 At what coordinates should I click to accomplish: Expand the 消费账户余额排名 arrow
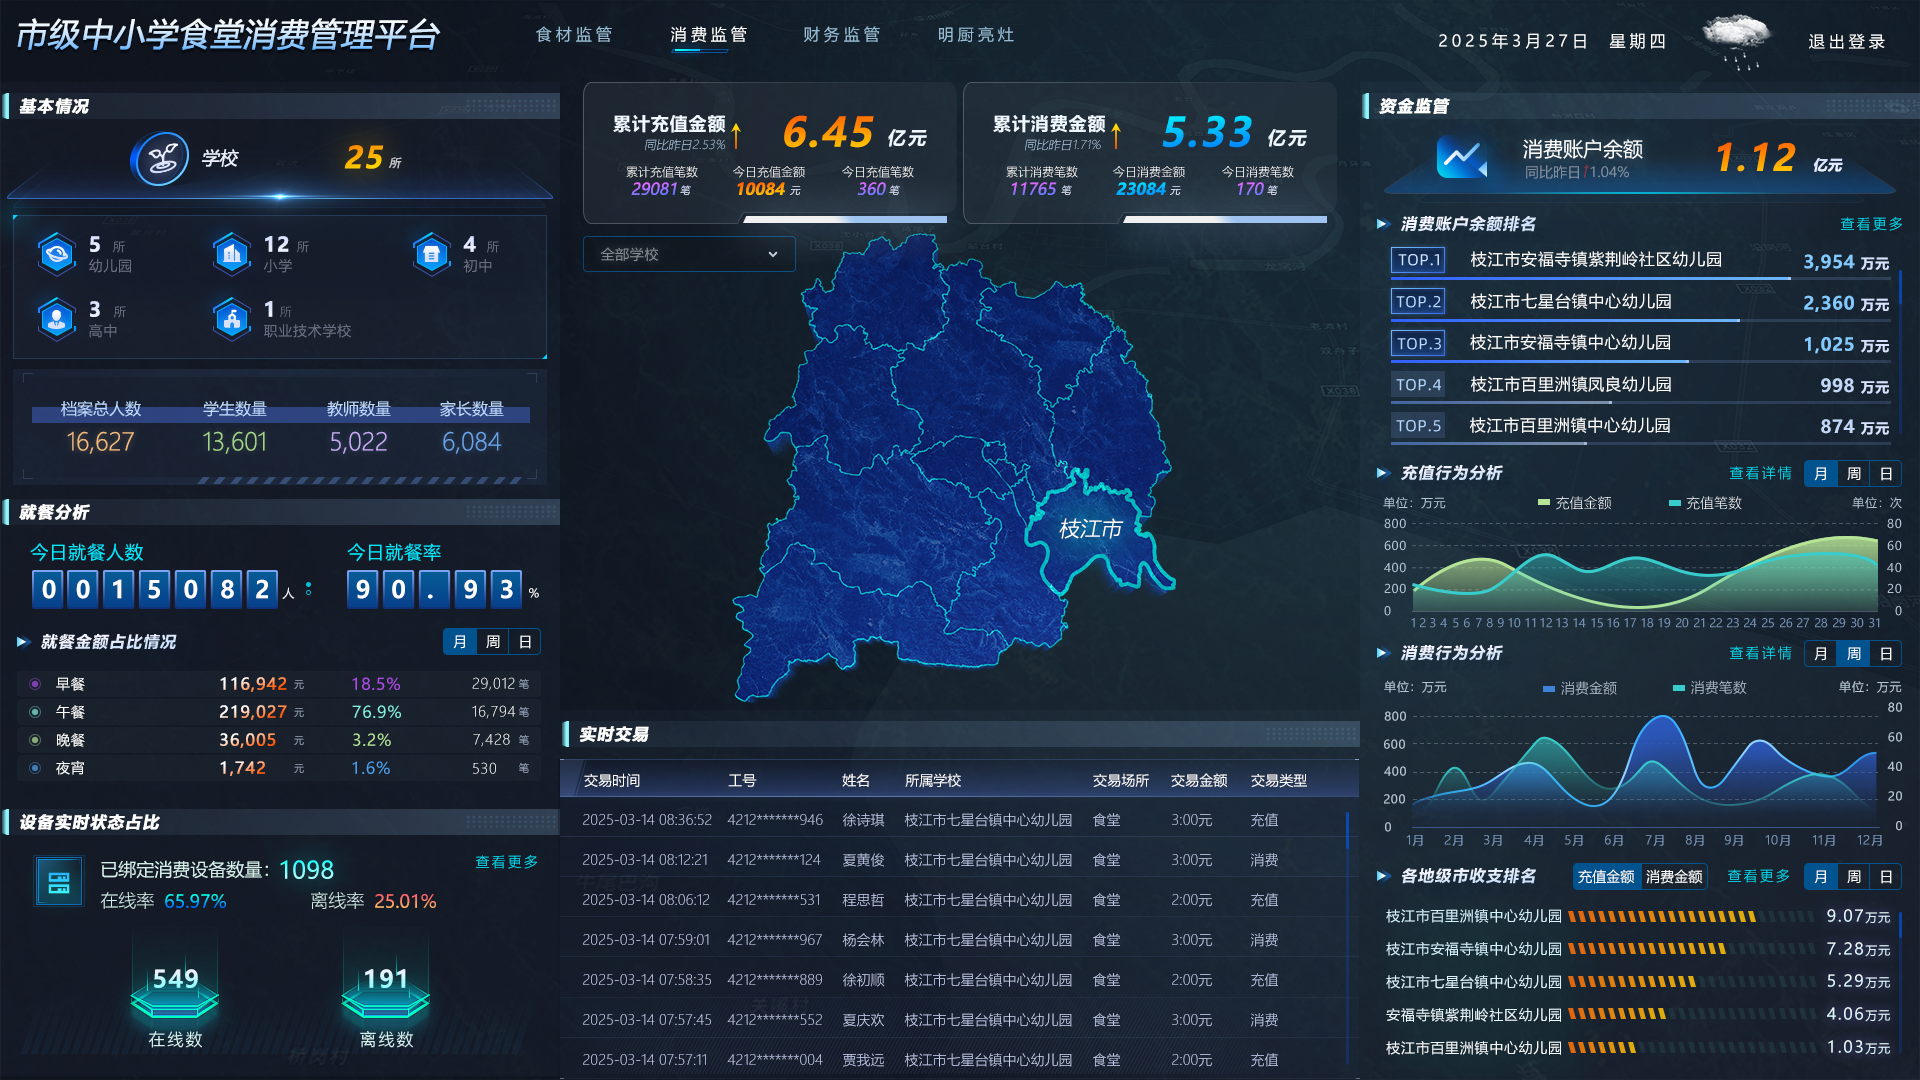1382,224
